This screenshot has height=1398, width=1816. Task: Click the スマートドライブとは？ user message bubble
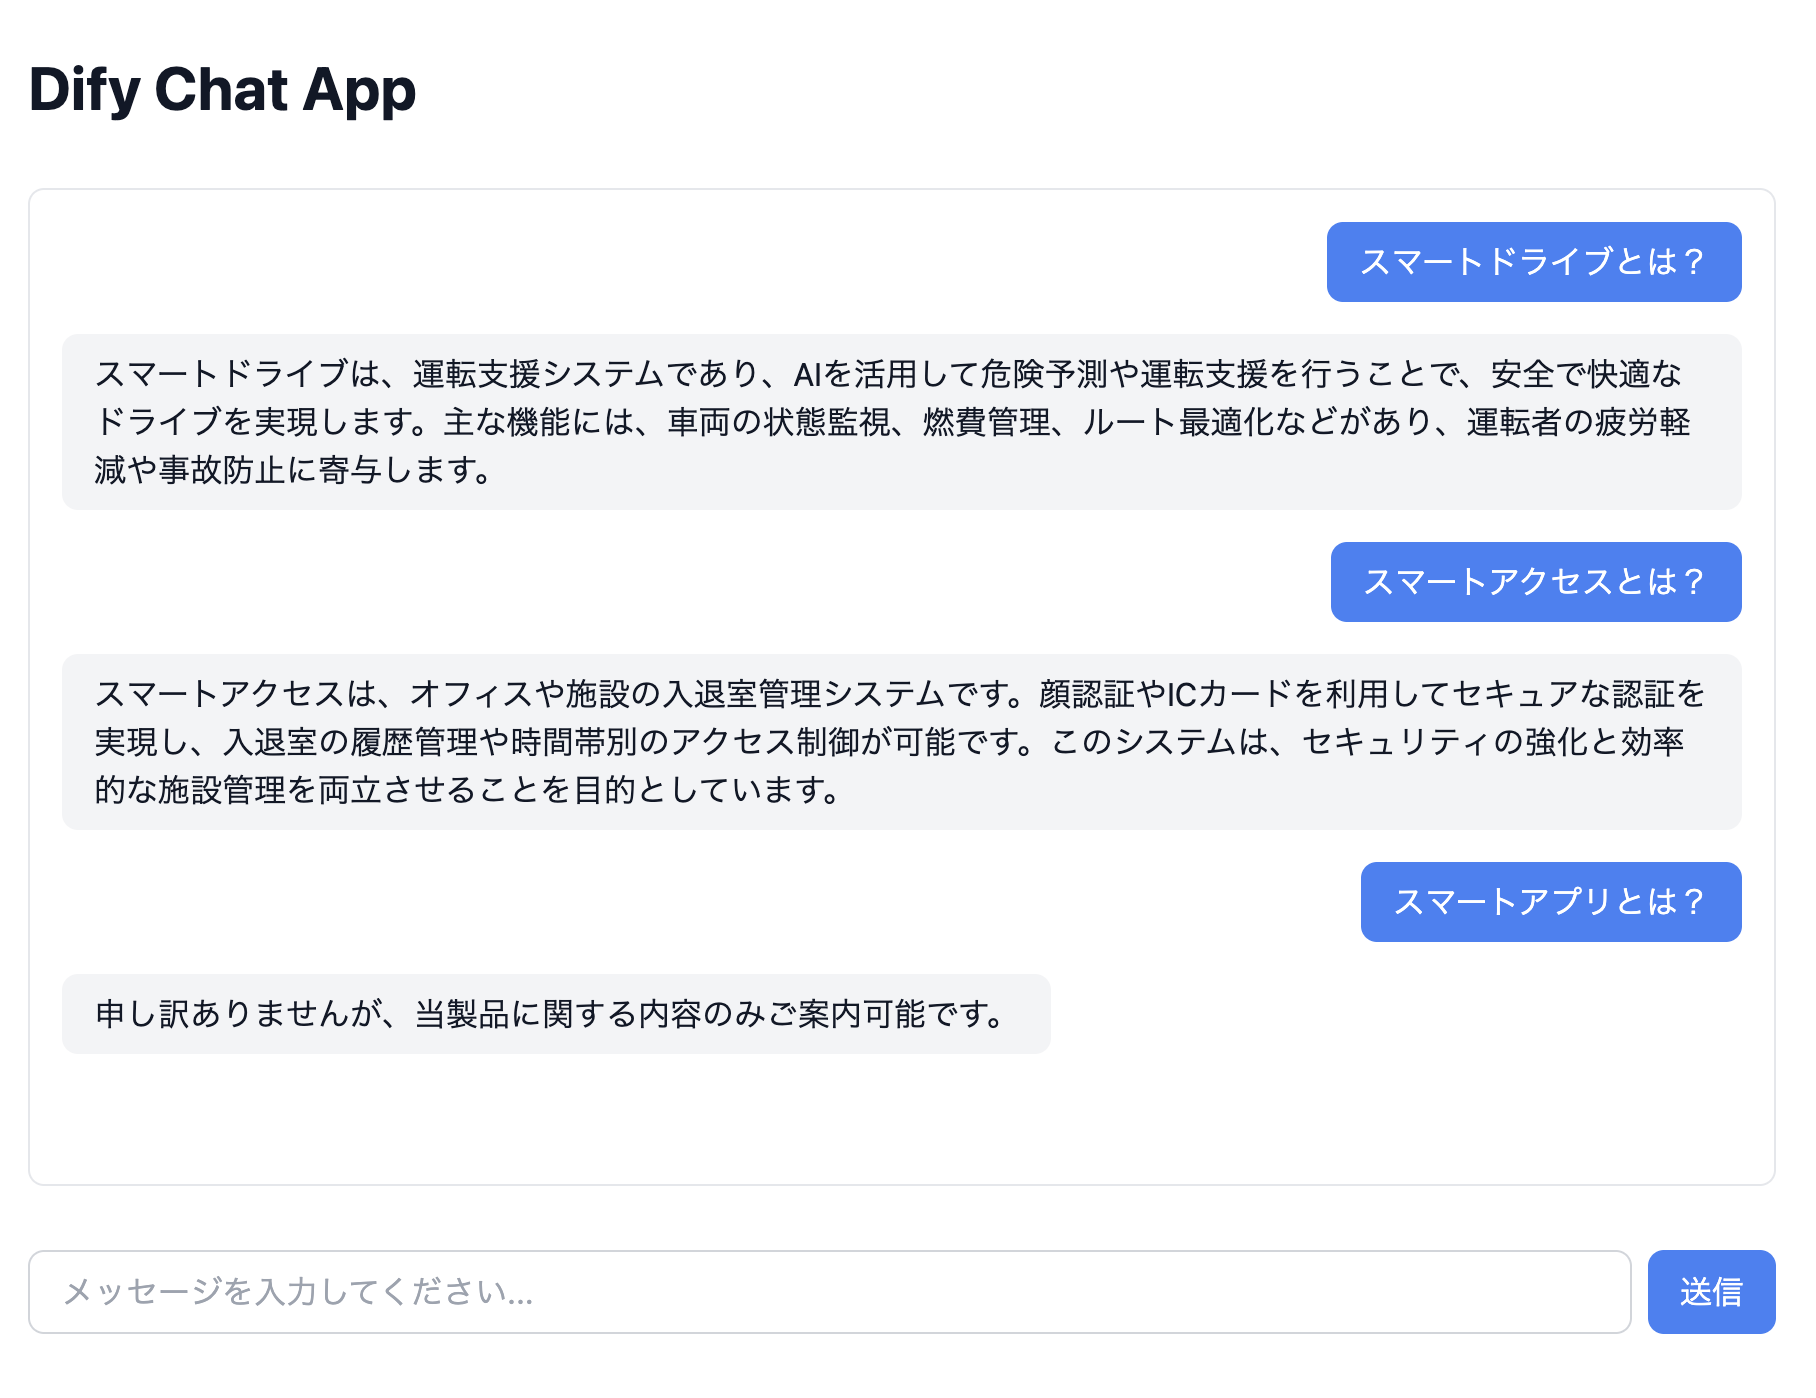[1534, 262]
